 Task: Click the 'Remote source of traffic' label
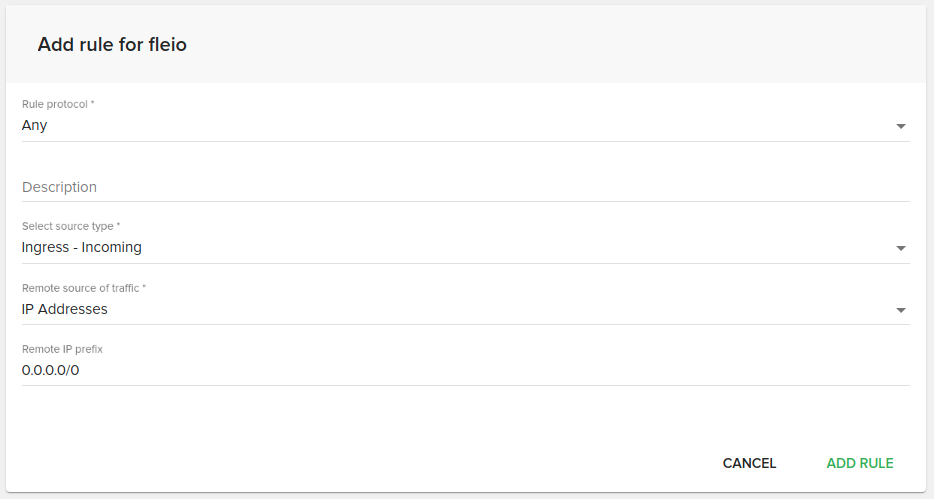tap(80, 288)
